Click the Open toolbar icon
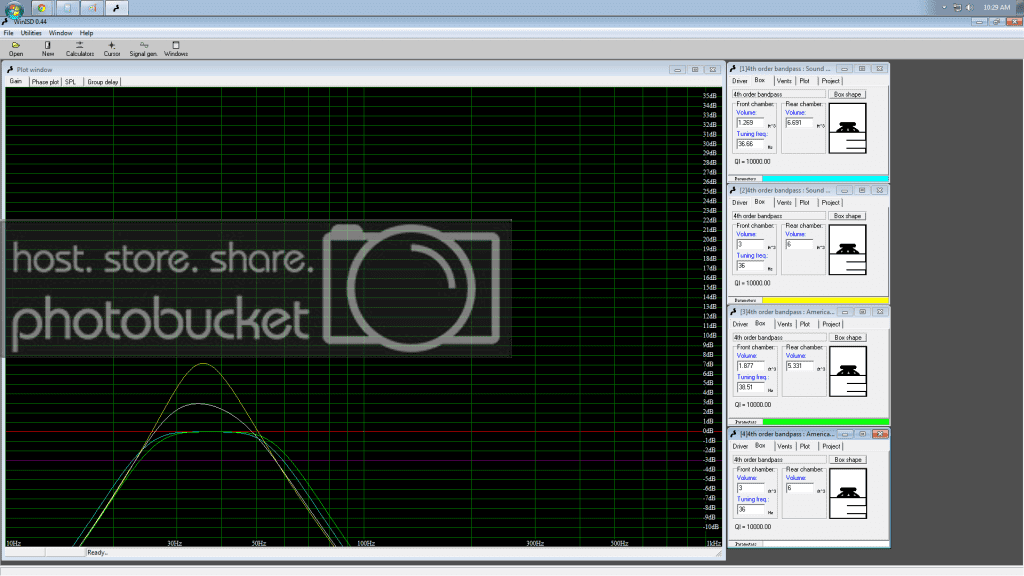This screenshot has height=576, width=1024. pyautogui.click(x=16, y=48)
